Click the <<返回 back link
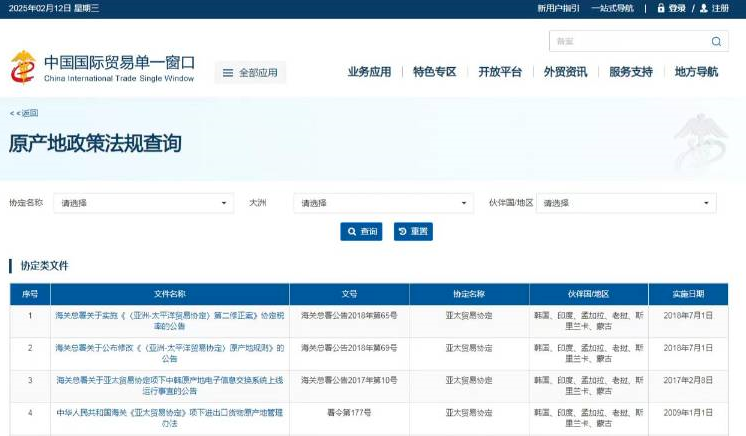Image resolution: width=746 pixels, height=436 pixels. coord(24,113)
